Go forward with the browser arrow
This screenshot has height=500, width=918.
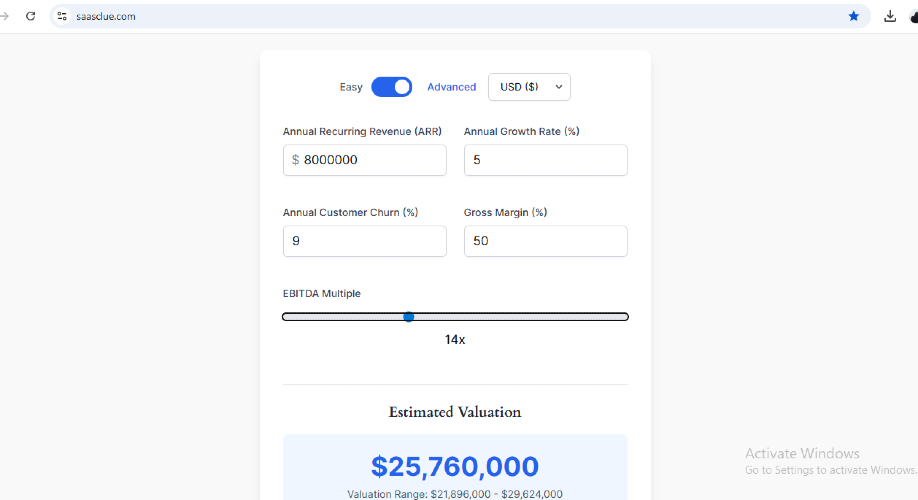tap(4, 16)
